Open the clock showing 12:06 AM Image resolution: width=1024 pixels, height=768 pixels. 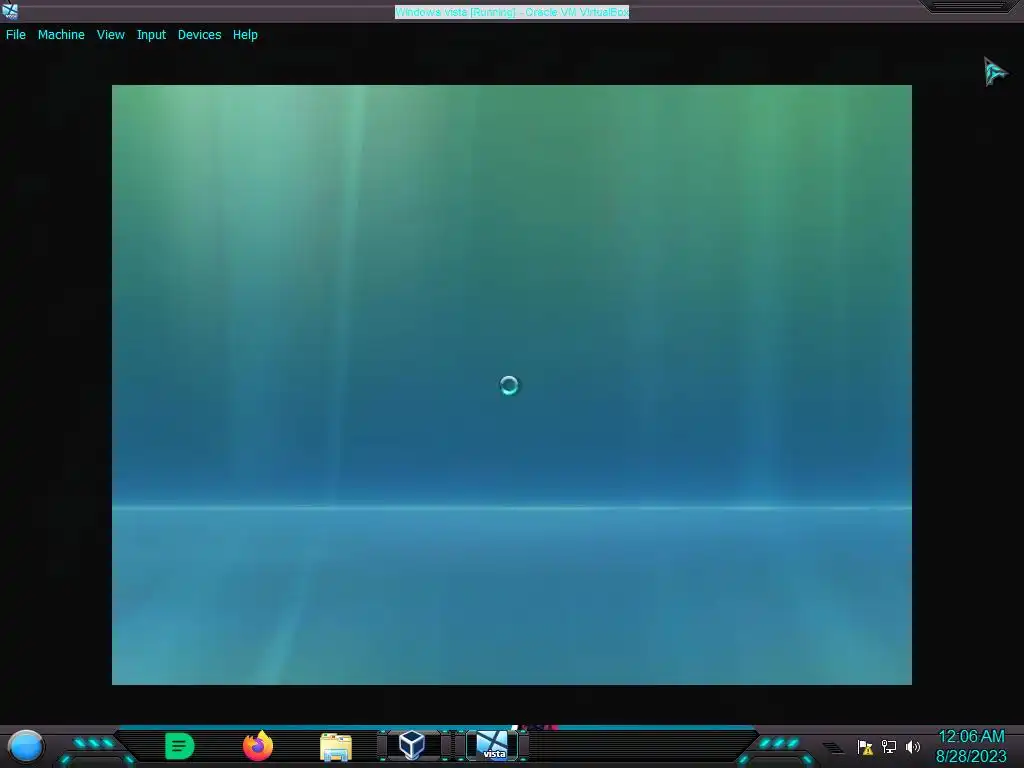[x=971, y=737]
